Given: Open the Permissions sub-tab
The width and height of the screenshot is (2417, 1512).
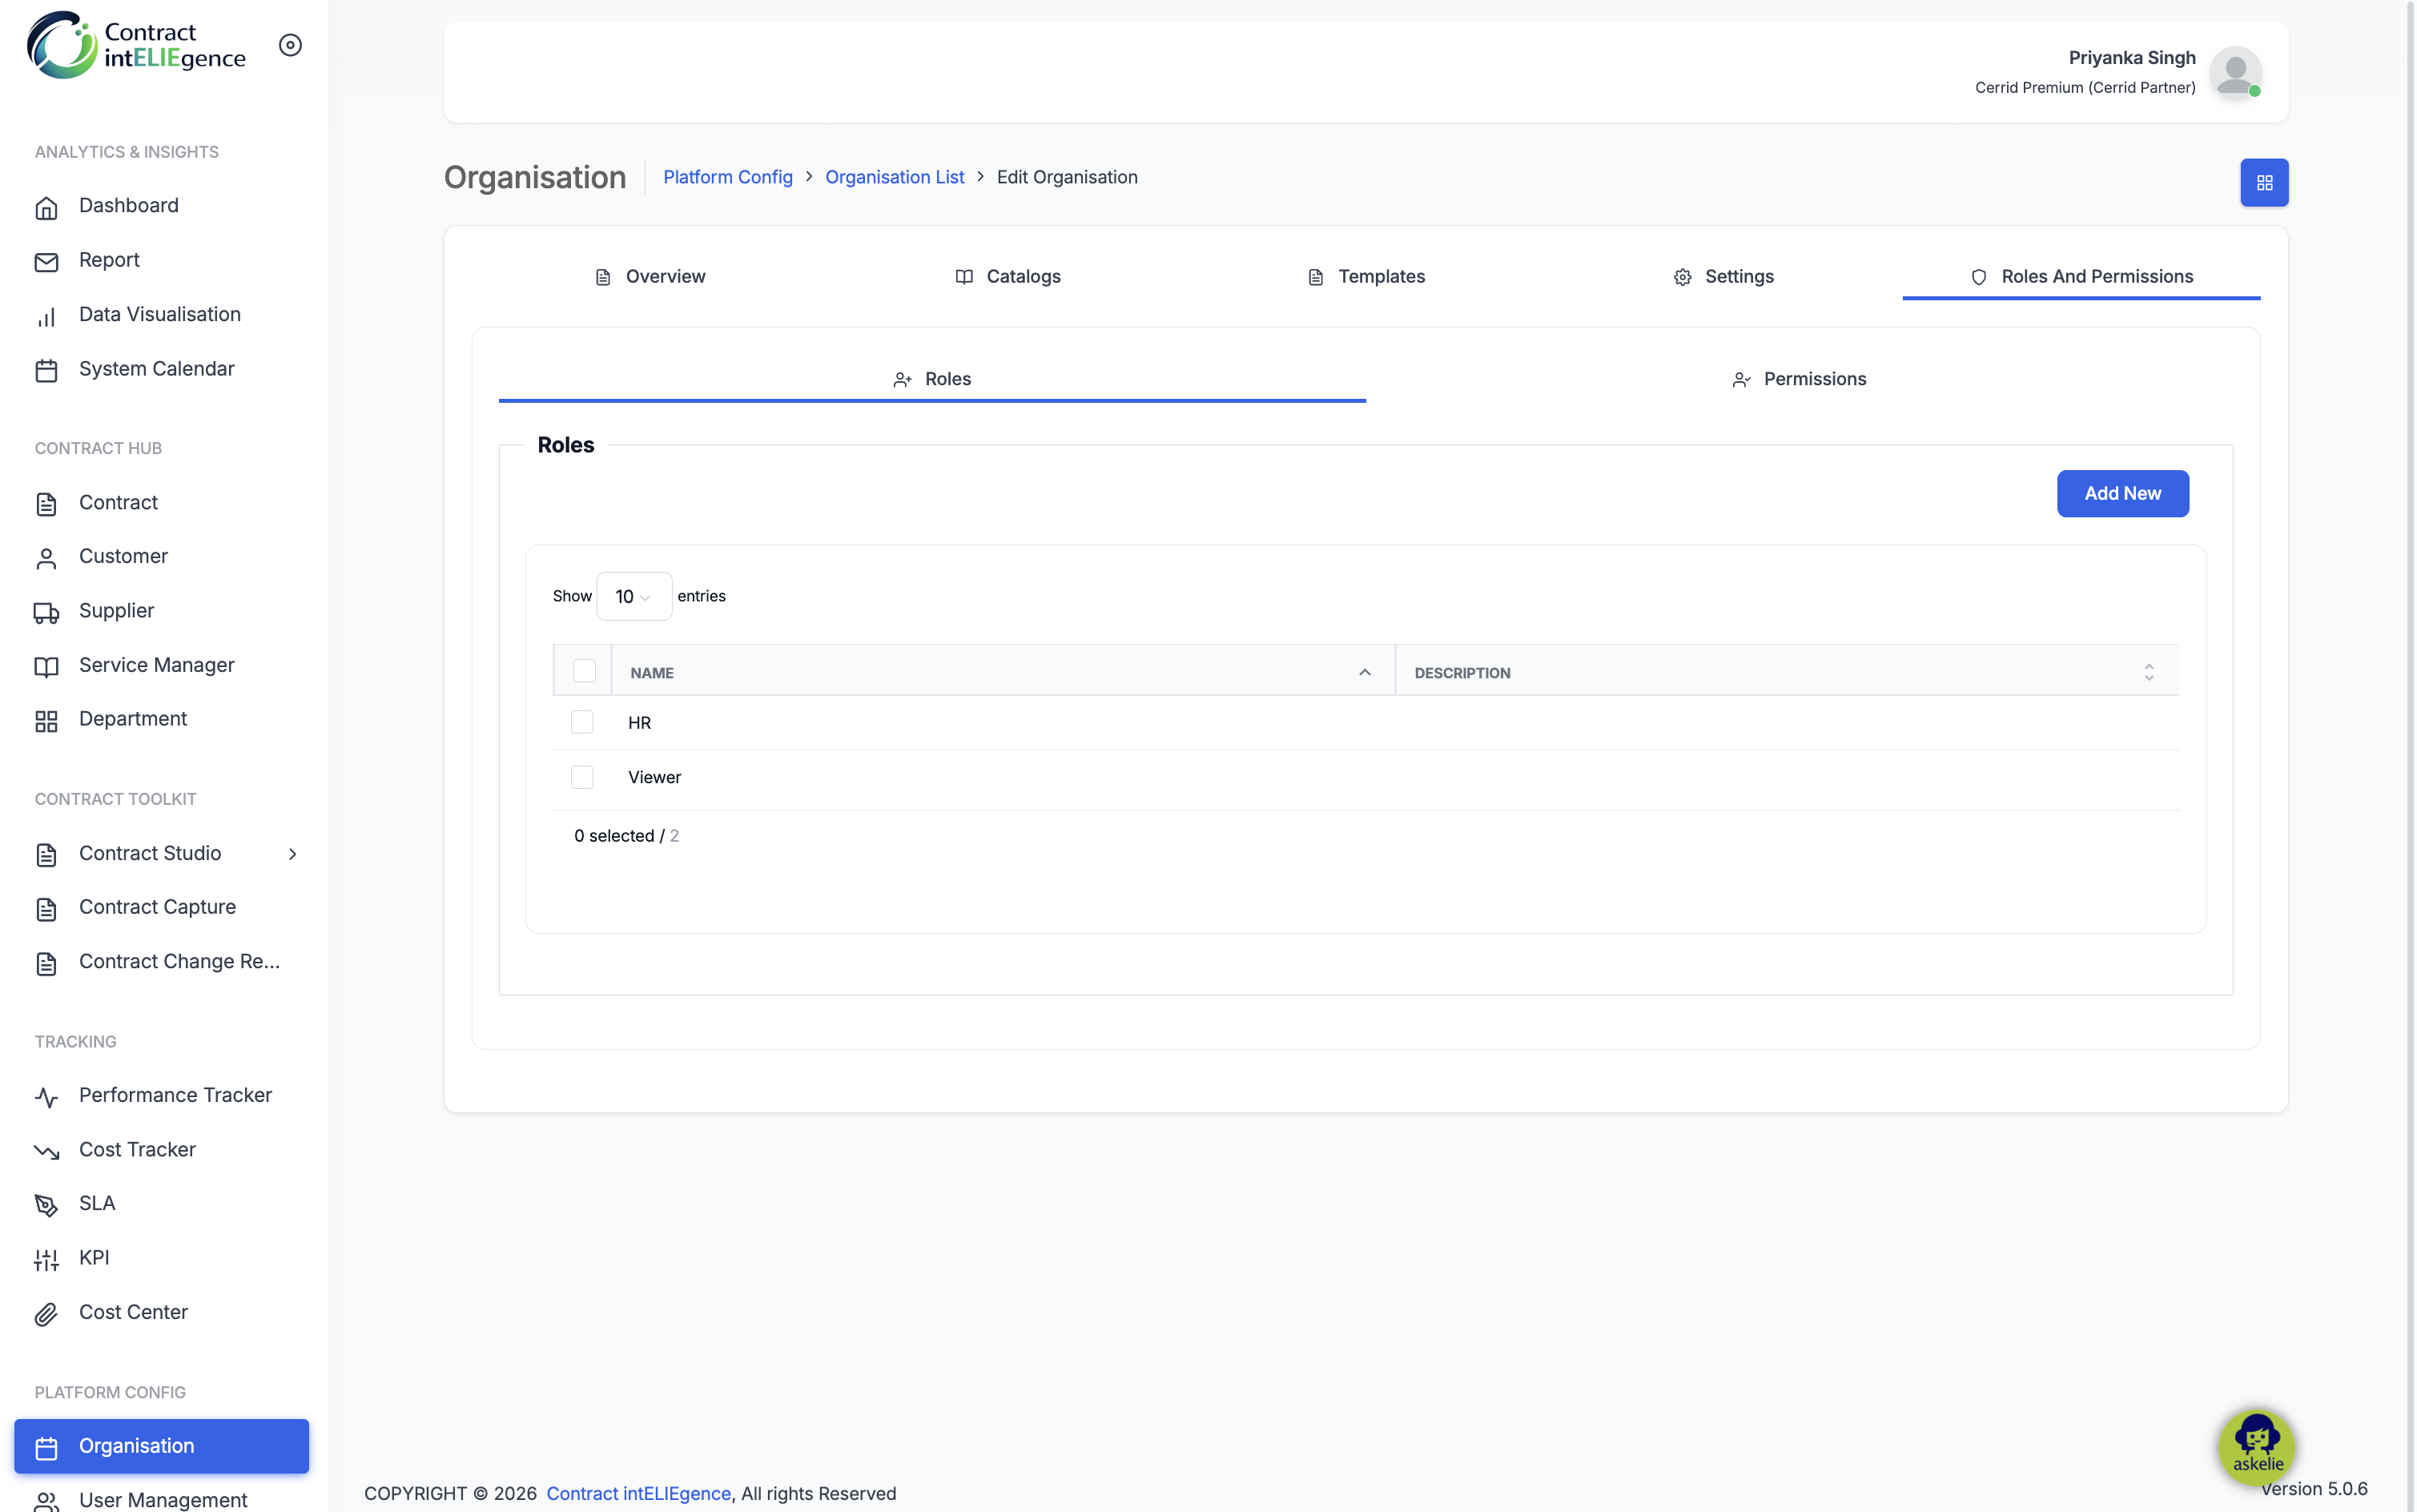Looking at the screenshot, I should click(x=1799, y=379).
